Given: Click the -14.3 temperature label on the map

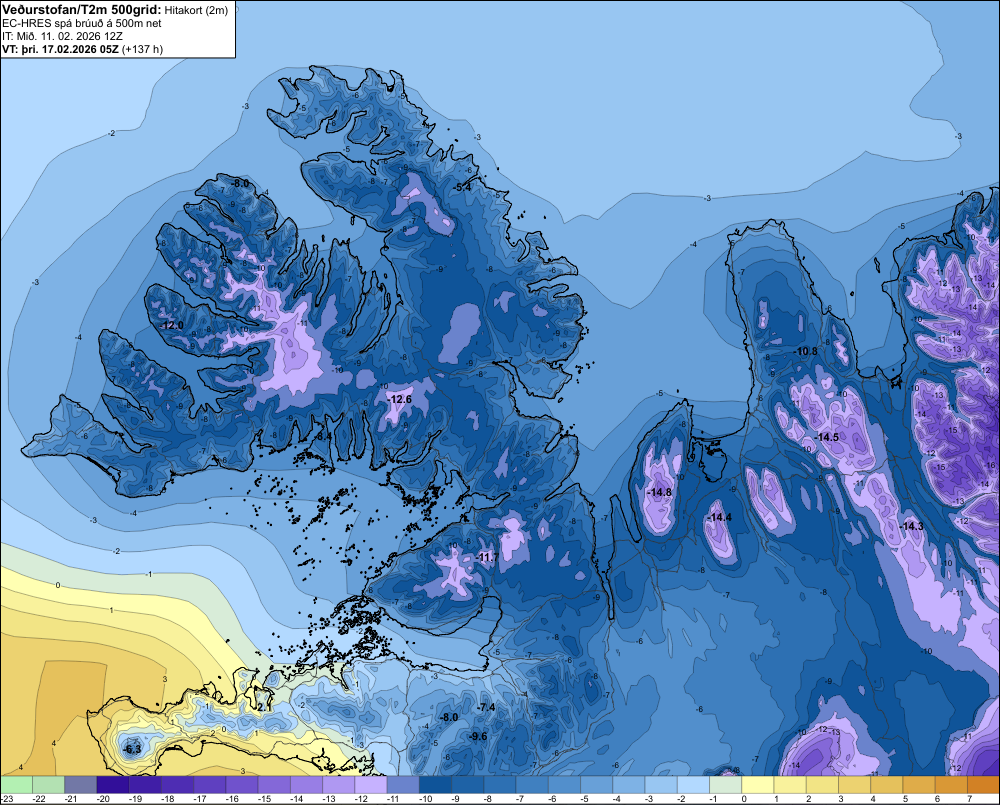Looking at the screenshot, I should tap(912, 526).
